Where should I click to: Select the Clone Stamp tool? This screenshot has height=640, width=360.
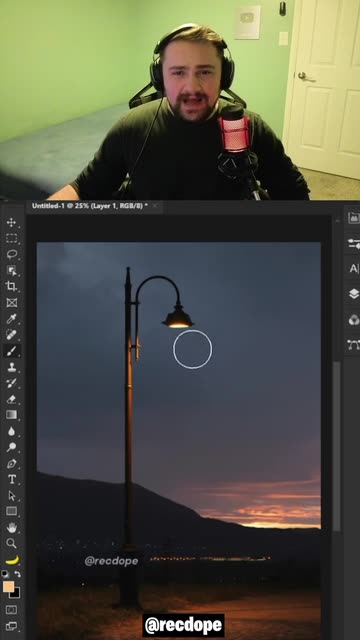(11, 367)
